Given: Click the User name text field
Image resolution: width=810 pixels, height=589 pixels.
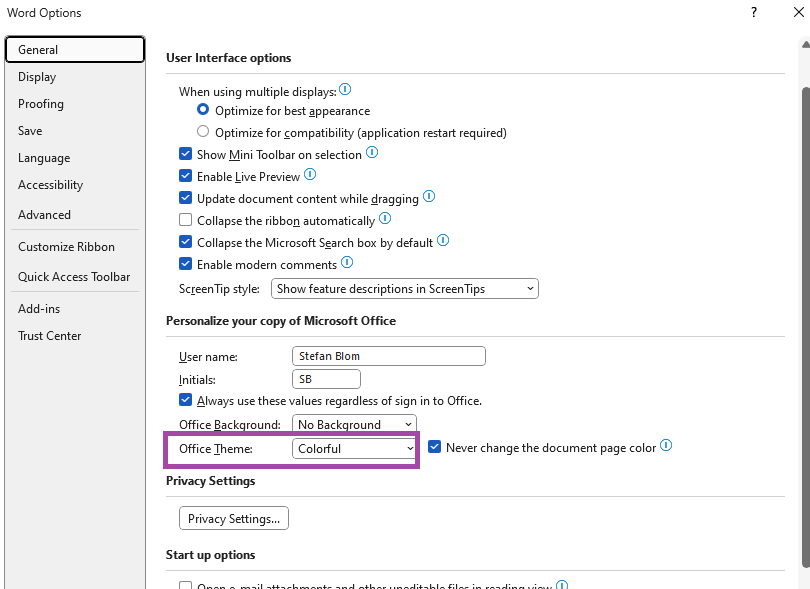Looking at the screenshot, I should click(388, 356).
